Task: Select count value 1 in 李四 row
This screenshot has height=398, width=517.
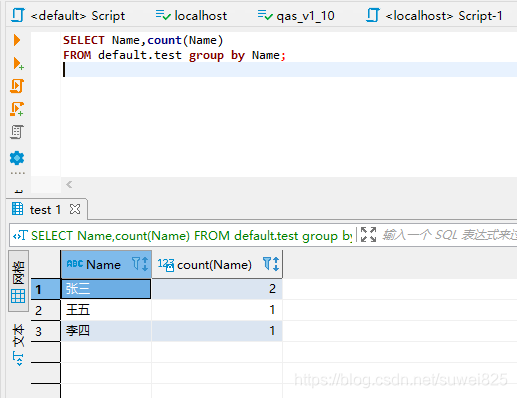Action: [217, 331]
